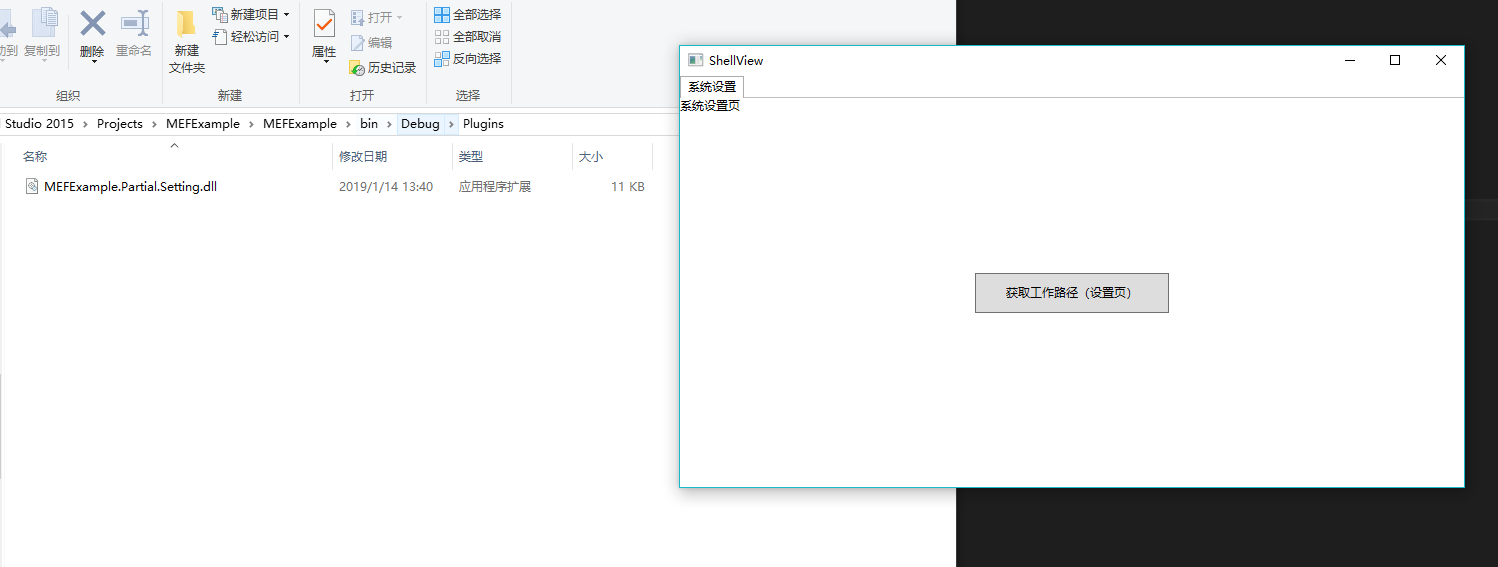Image resolution: width=1498 pixels, height=567 pixels.
Task: Sort by the Type (类型) column header
Action: (471, 157)
